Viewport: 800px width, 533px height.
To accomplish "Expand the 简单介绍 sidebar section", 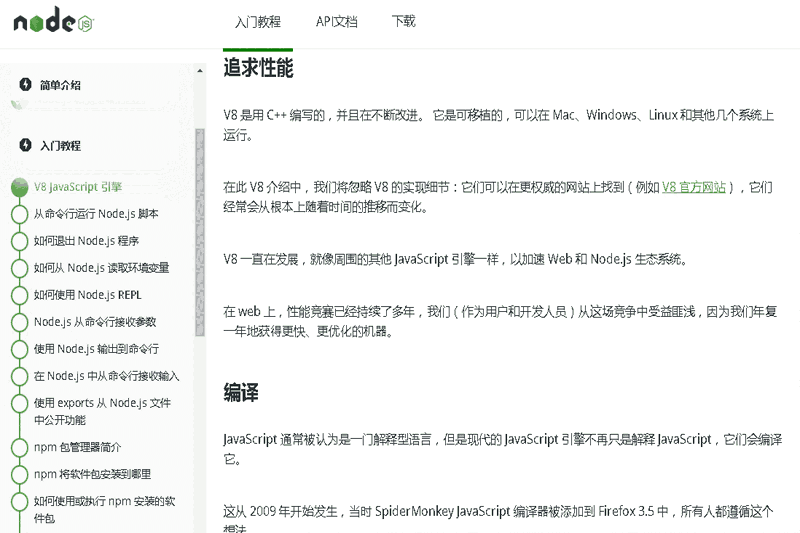I will point(60,85).
